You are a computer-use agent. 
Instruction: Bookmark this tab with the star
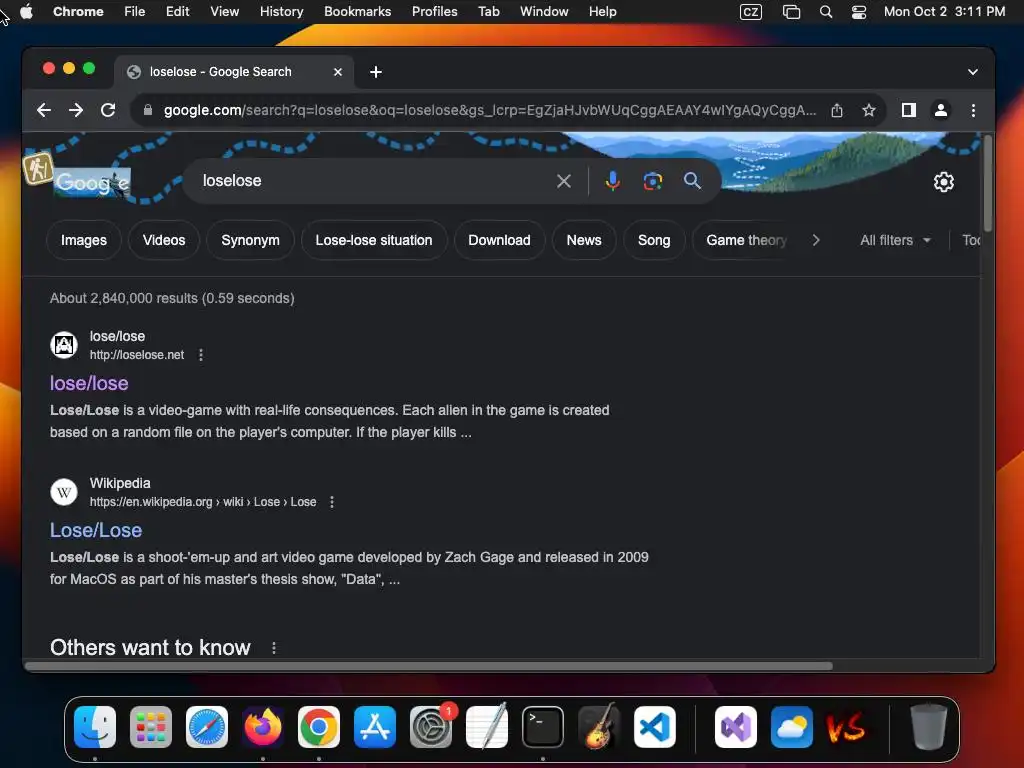click(869, 110)
